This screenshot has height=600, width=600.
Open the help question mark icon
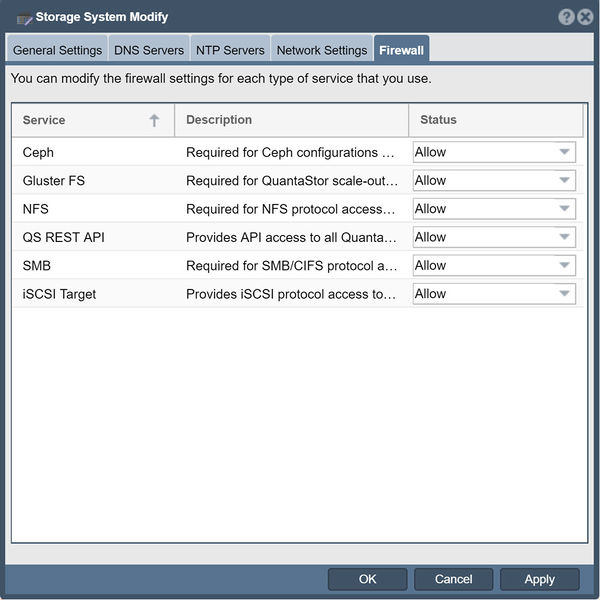[x=566, y=17]
